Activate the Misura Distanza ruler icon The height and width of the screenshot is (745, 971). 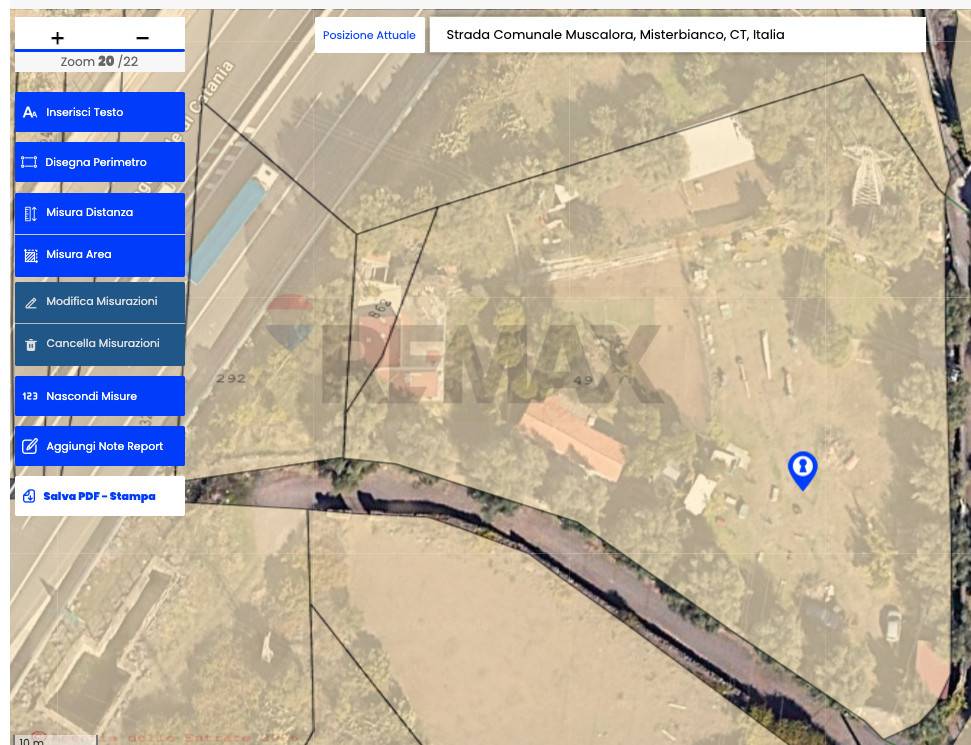[x=30, y=213]
